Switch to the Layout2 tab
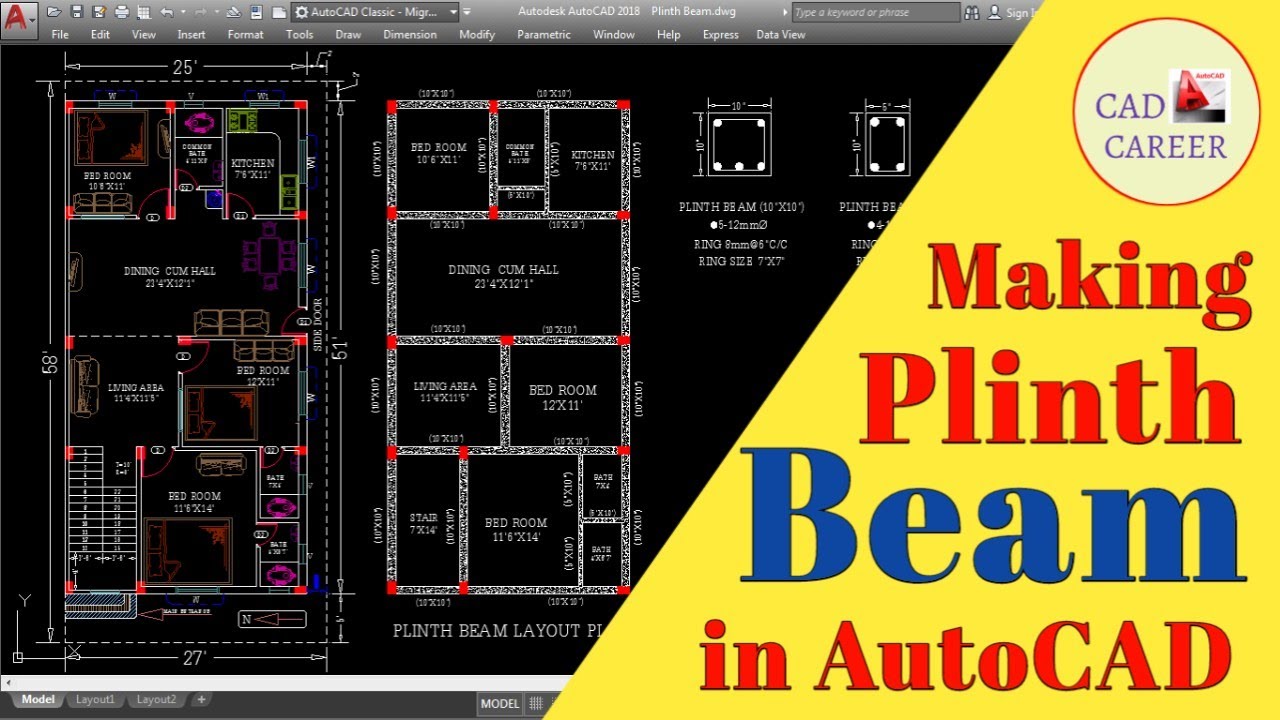The image size is (1280, 720). tap(157, 700)
